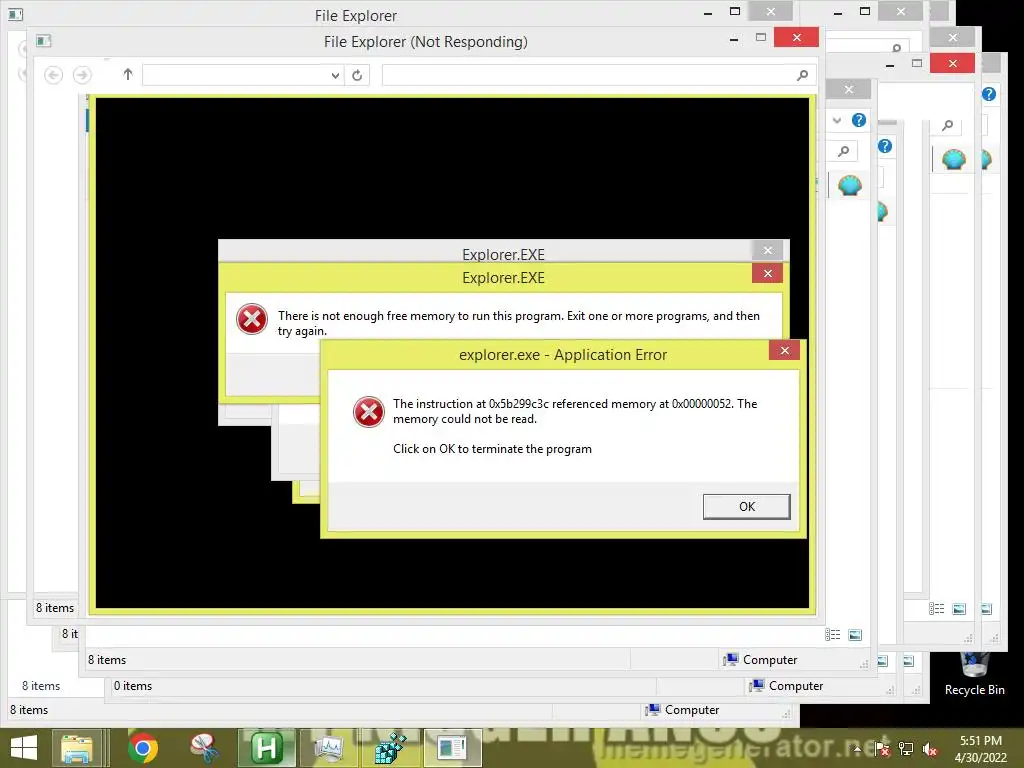
Task: Expand the ribbon chevron beside the help icon
Action: coord(837,120)
